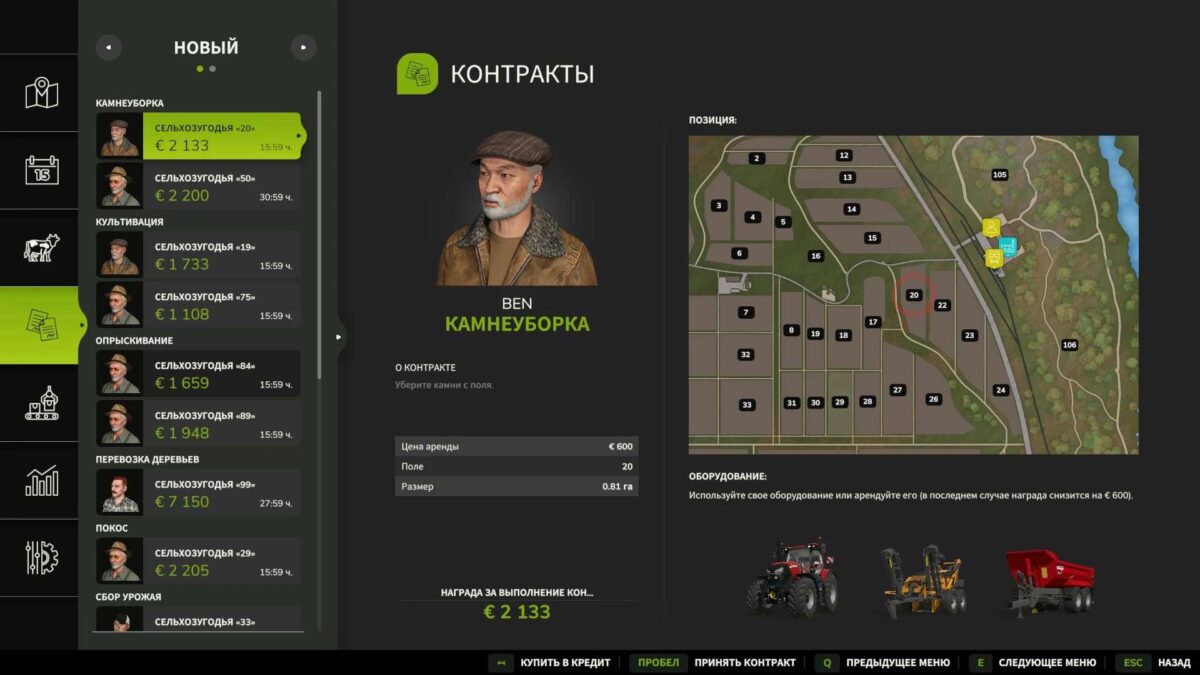Click the circled field 20 marker on map
Image resolution: width=1200 pixels, height=675 pixels.
coord(912,295)
